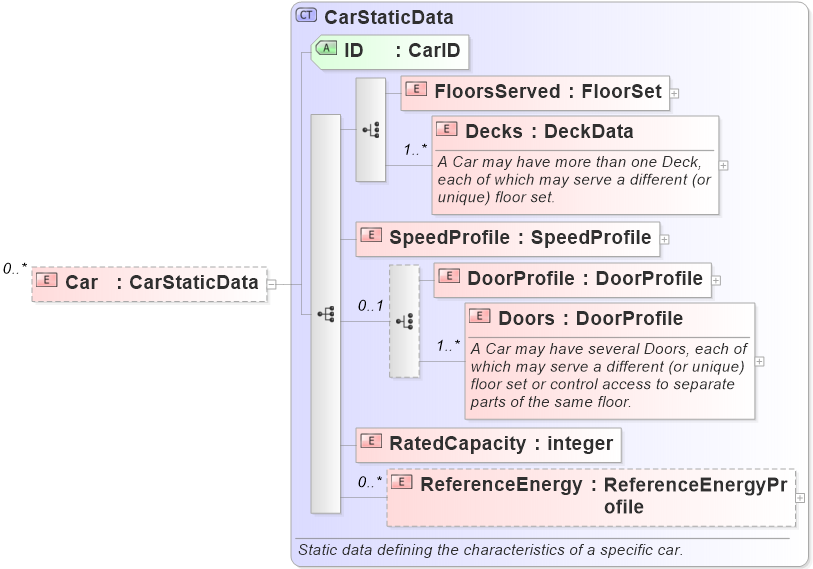This screenshot has width=813, height=569.
Task: Click the optional 0..1 sequence symbol for doors
Action: pos(404,321)
